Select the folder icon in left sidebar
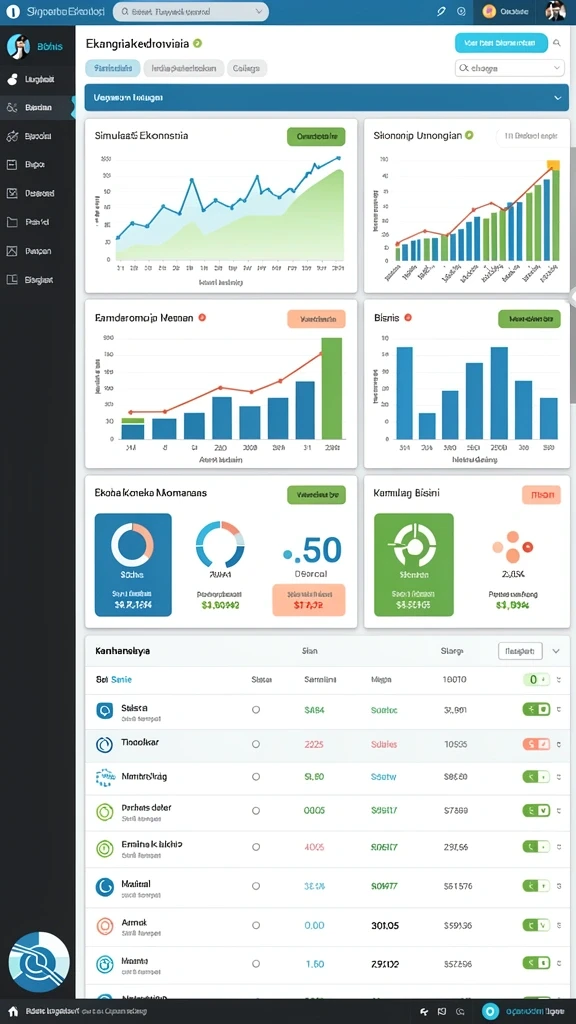 tap(12, 222)
